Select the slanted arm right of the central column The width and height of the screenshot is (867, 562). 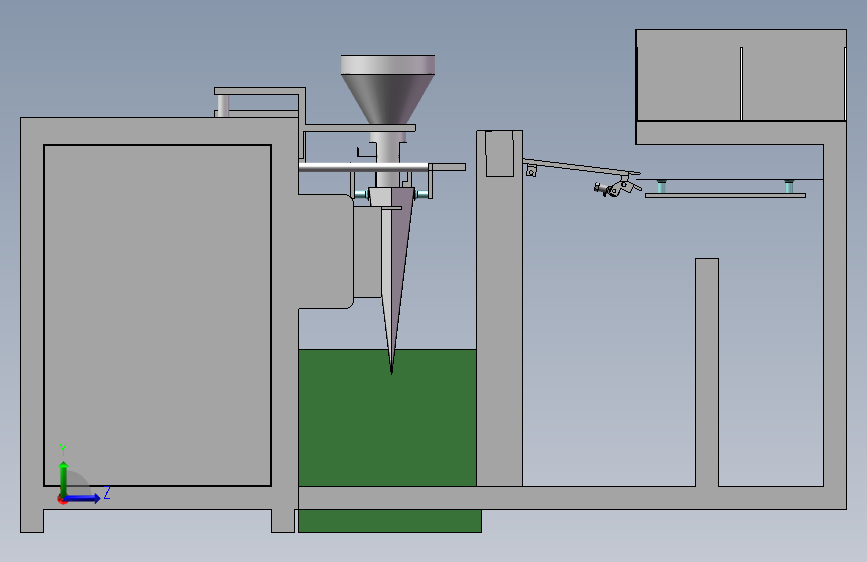tap(581, 166)
